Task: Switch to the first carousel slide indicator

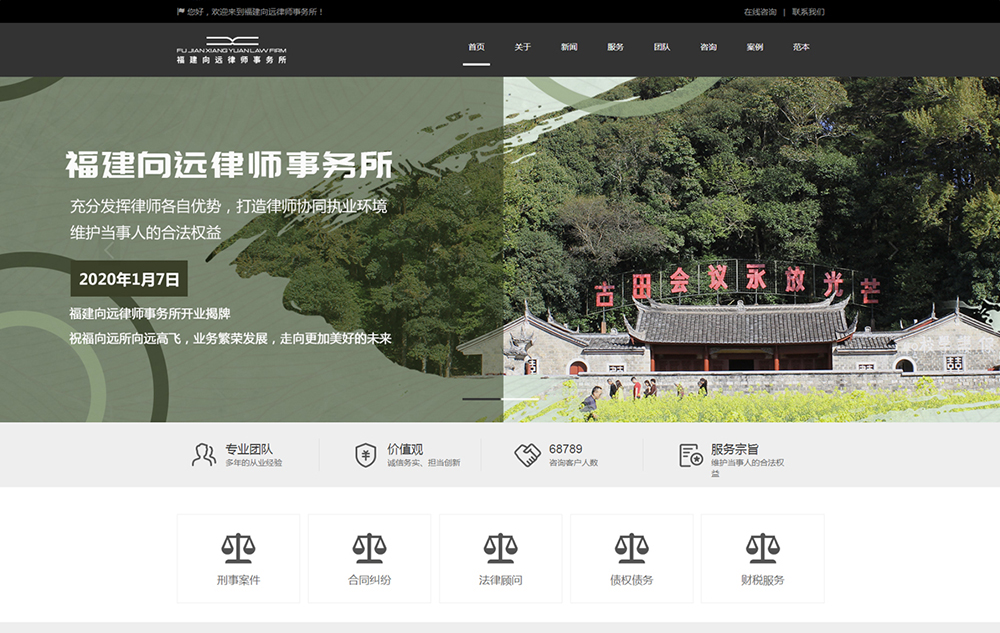Action: coord(481,400)
